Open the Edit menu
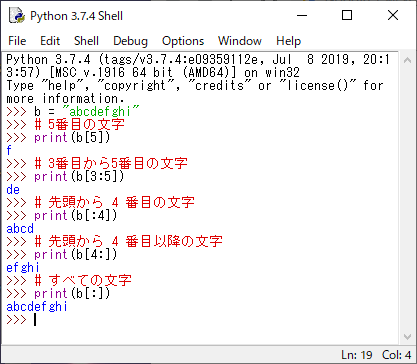Screen dimensions: 417x364 [50, 41]
